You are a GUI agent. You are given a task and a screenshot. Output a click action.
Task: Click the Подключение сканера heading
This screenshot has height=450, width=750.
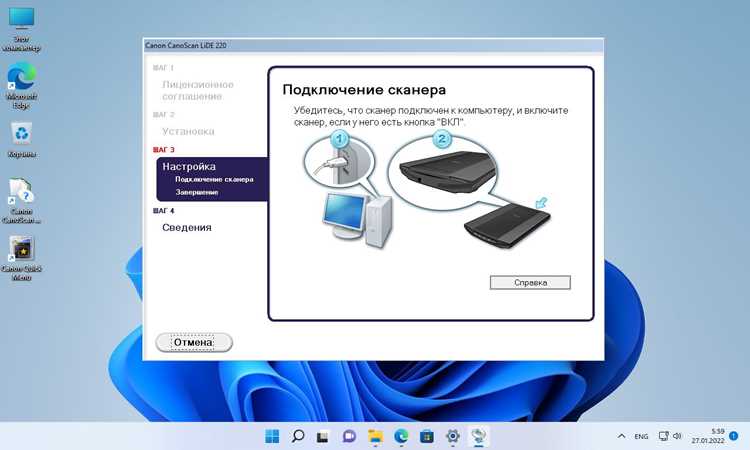pyautogui.click(x=364, y=90)
